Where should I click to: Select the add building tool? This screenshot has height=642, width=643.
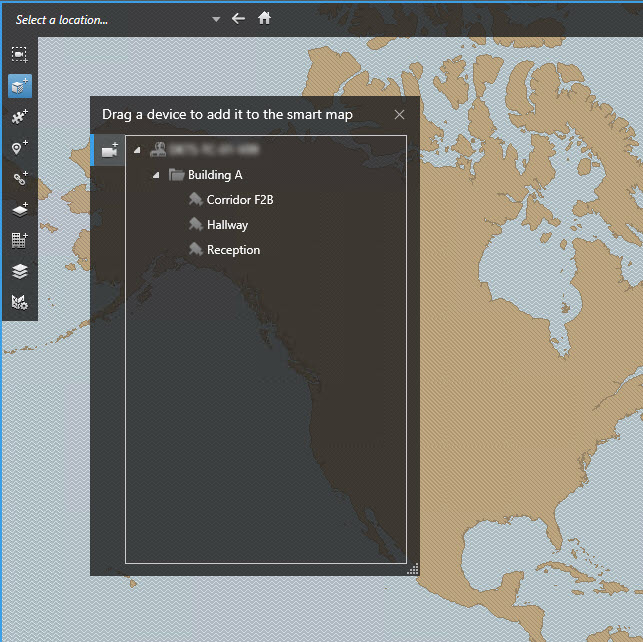click(x=20, y=240)
